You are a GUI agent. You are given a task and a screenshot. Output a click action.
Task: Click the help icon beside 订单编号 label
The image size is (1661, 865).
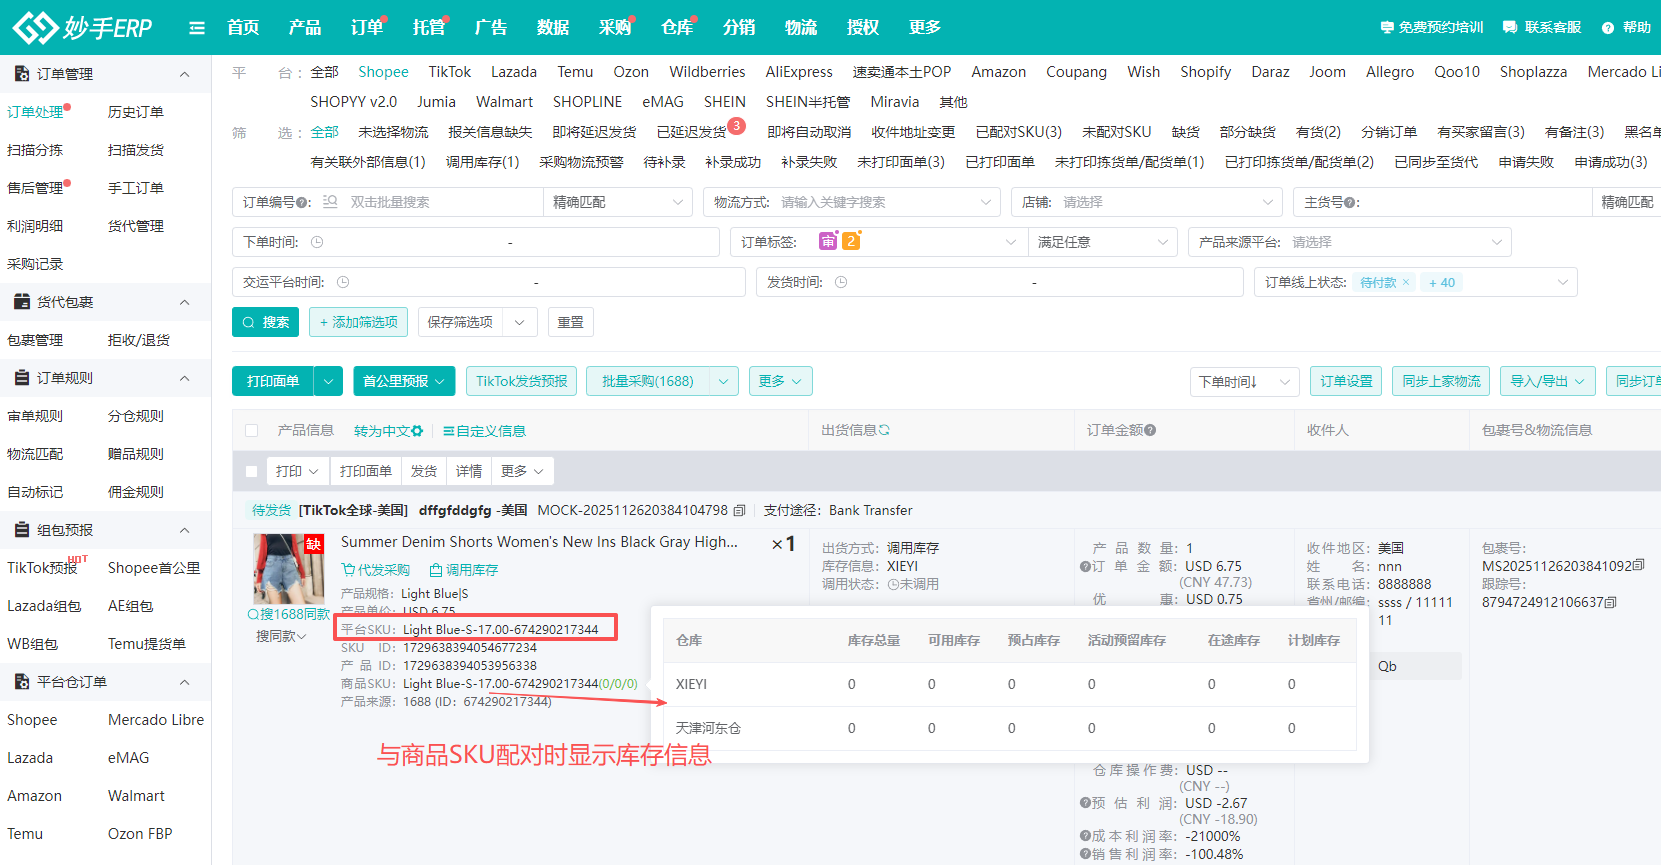(303, 203)
